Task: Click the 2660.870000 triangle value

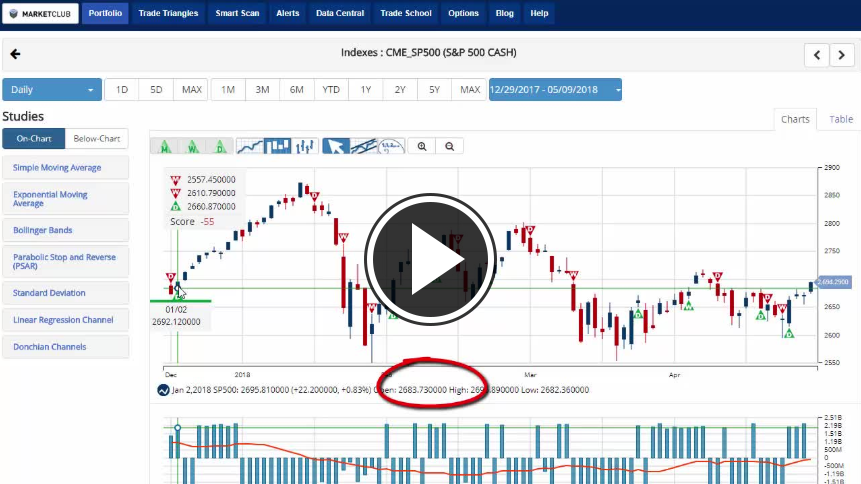Action: pyautogui.click(x=211, y=207)
